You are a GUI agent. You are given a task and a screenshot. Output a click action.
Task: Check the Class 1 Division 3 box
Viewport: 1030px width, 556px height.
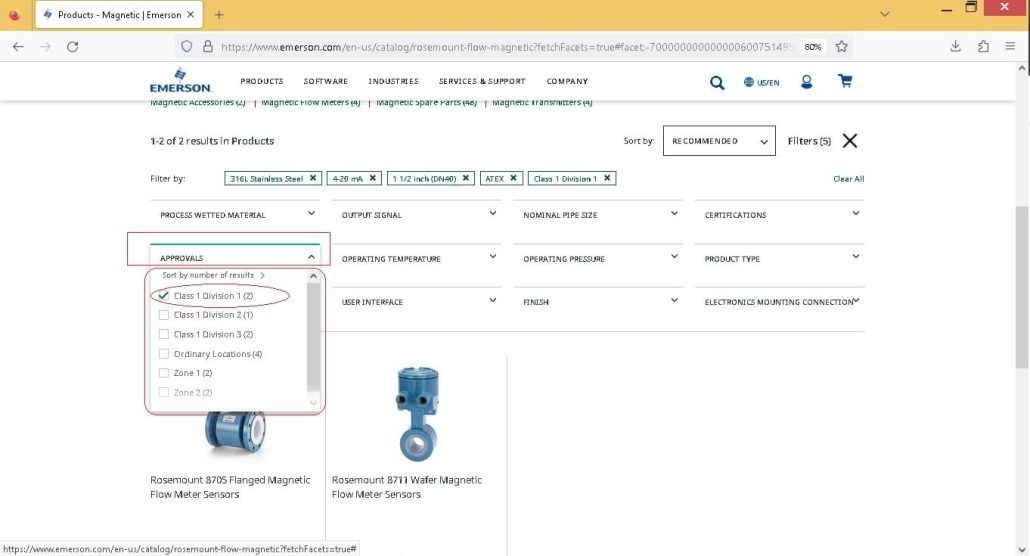164,335
